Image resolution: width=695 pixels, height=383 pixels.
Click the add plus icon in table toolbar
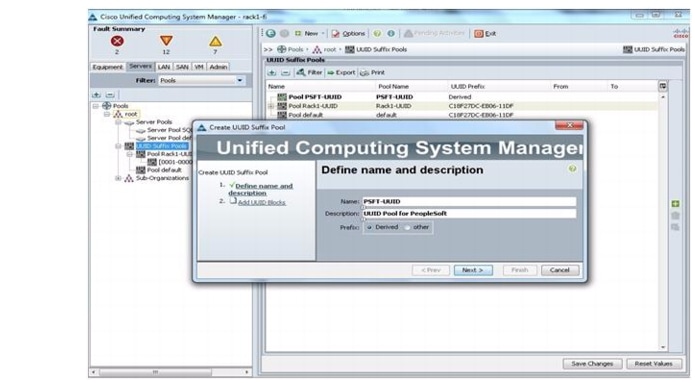[x=272, y=72]
